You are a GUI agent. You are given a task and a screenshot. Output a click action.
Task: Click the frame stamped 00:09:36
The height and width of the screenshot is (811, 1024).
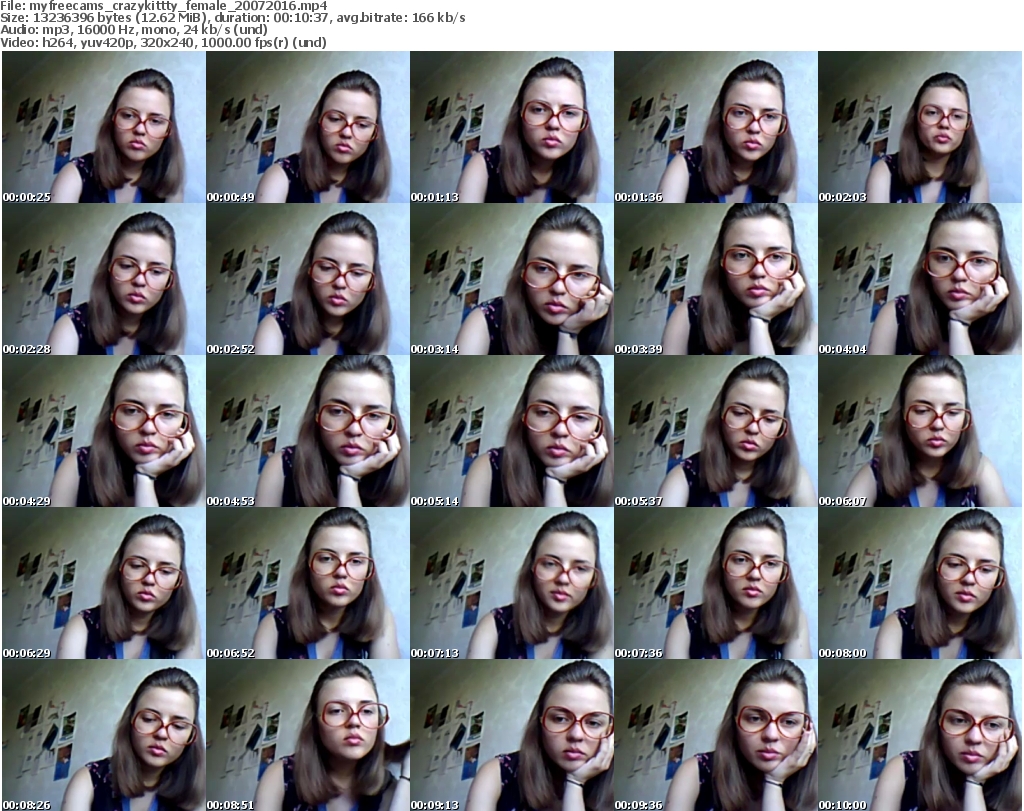[716, 735]
